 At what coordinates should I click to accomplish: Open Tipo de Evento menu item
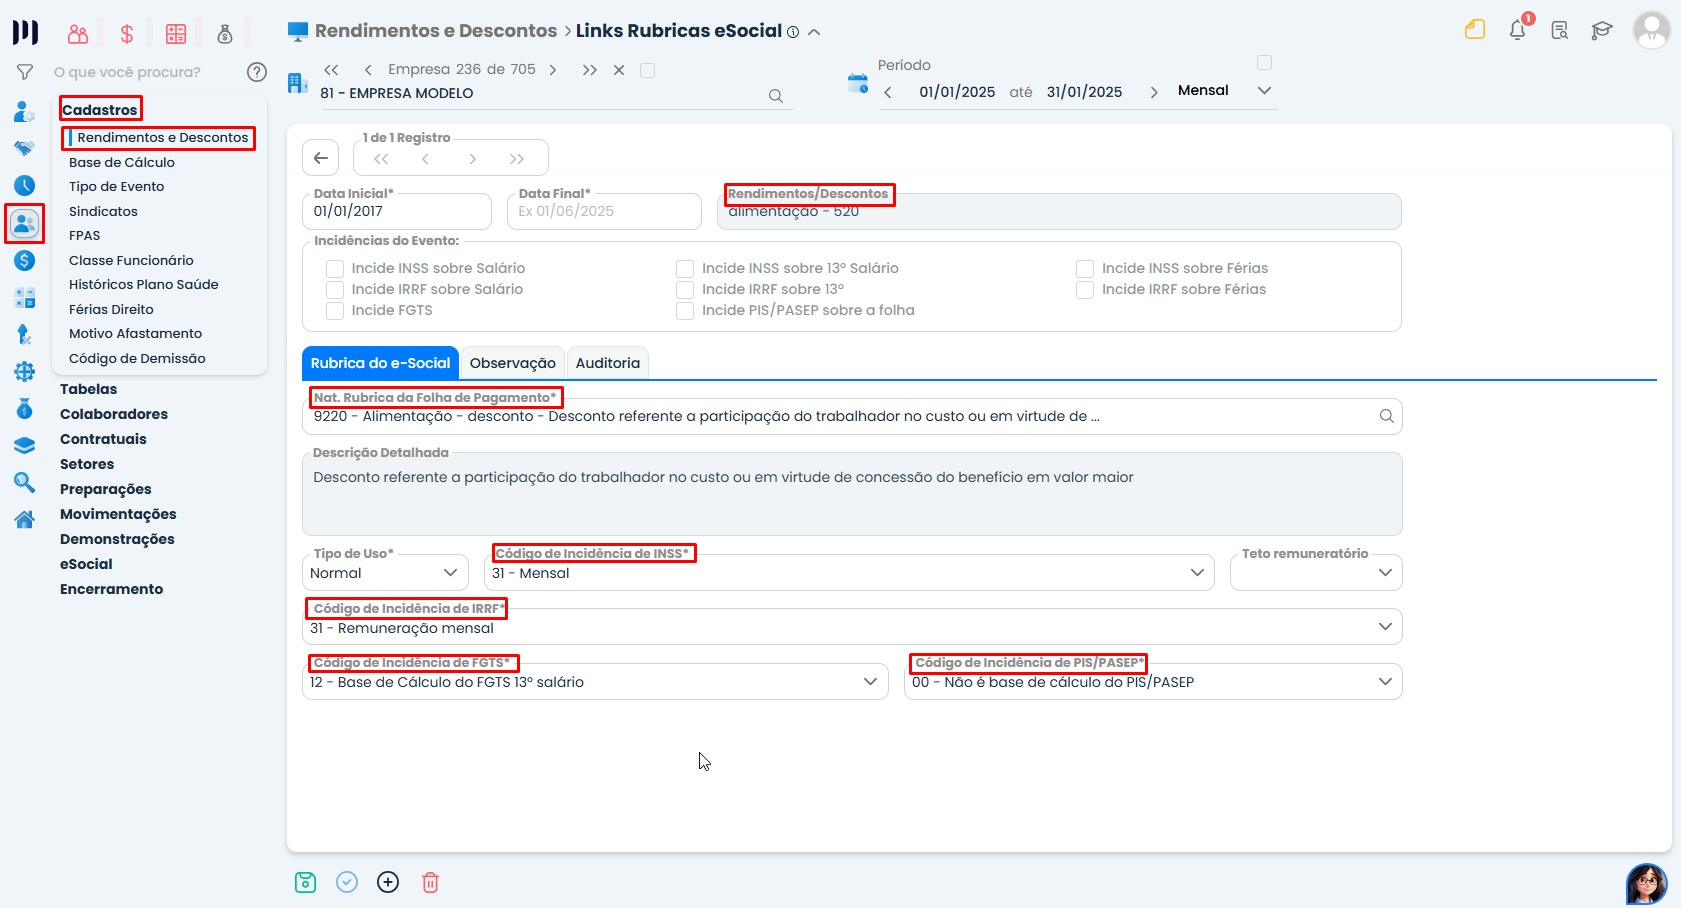[117, 186]
